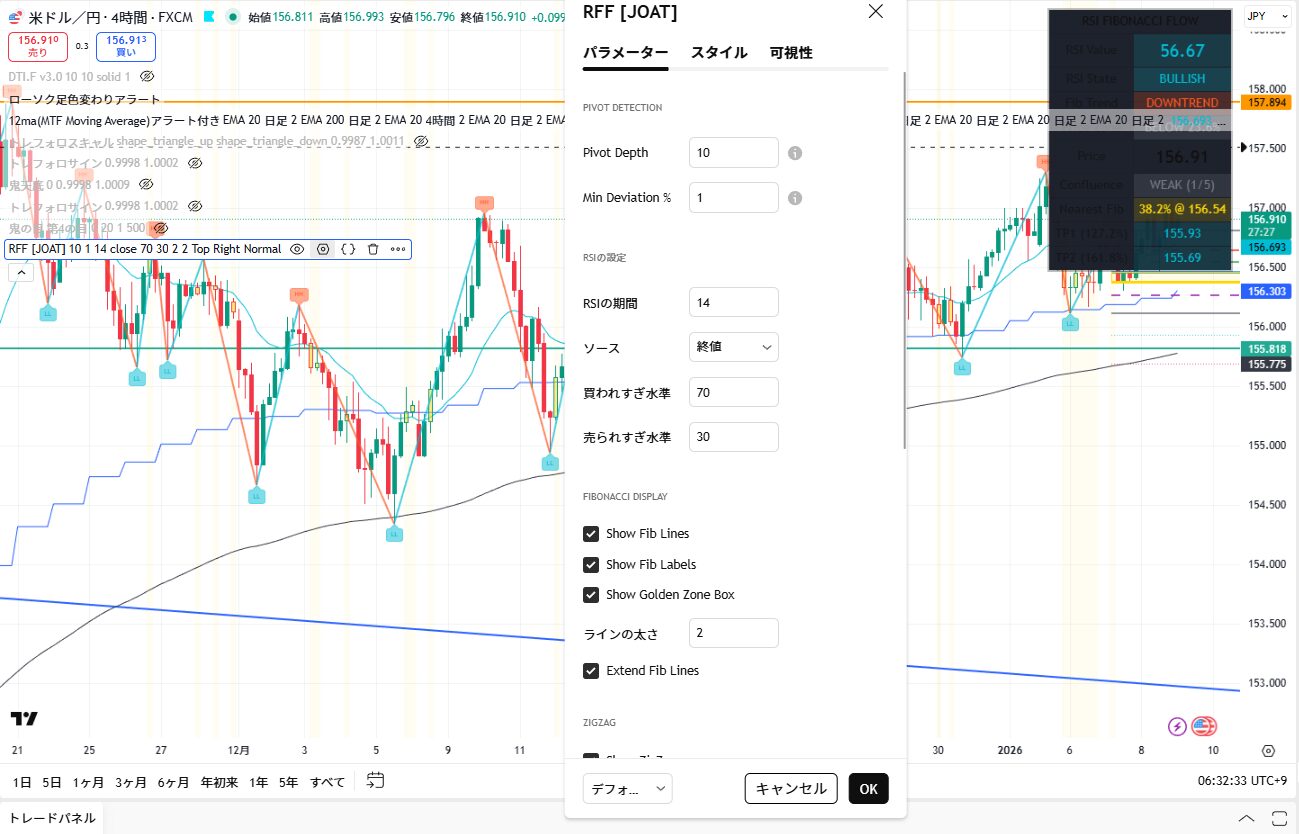Open more options (three dots) for RFF
1299x834 pixels.
click(398, 249)
